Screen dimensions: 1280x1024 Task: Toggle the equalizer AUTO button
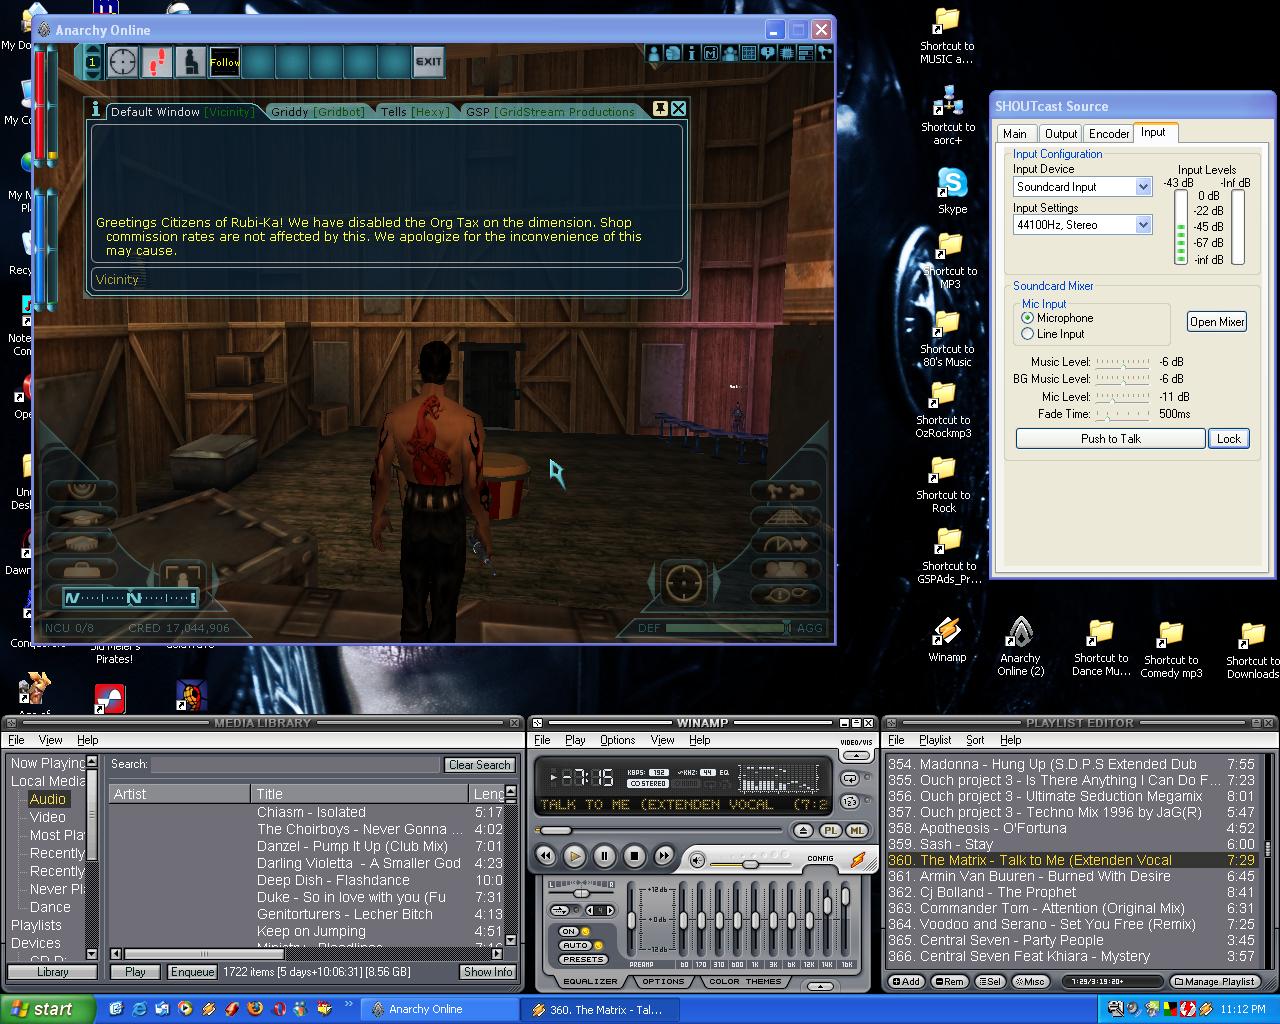576,945
